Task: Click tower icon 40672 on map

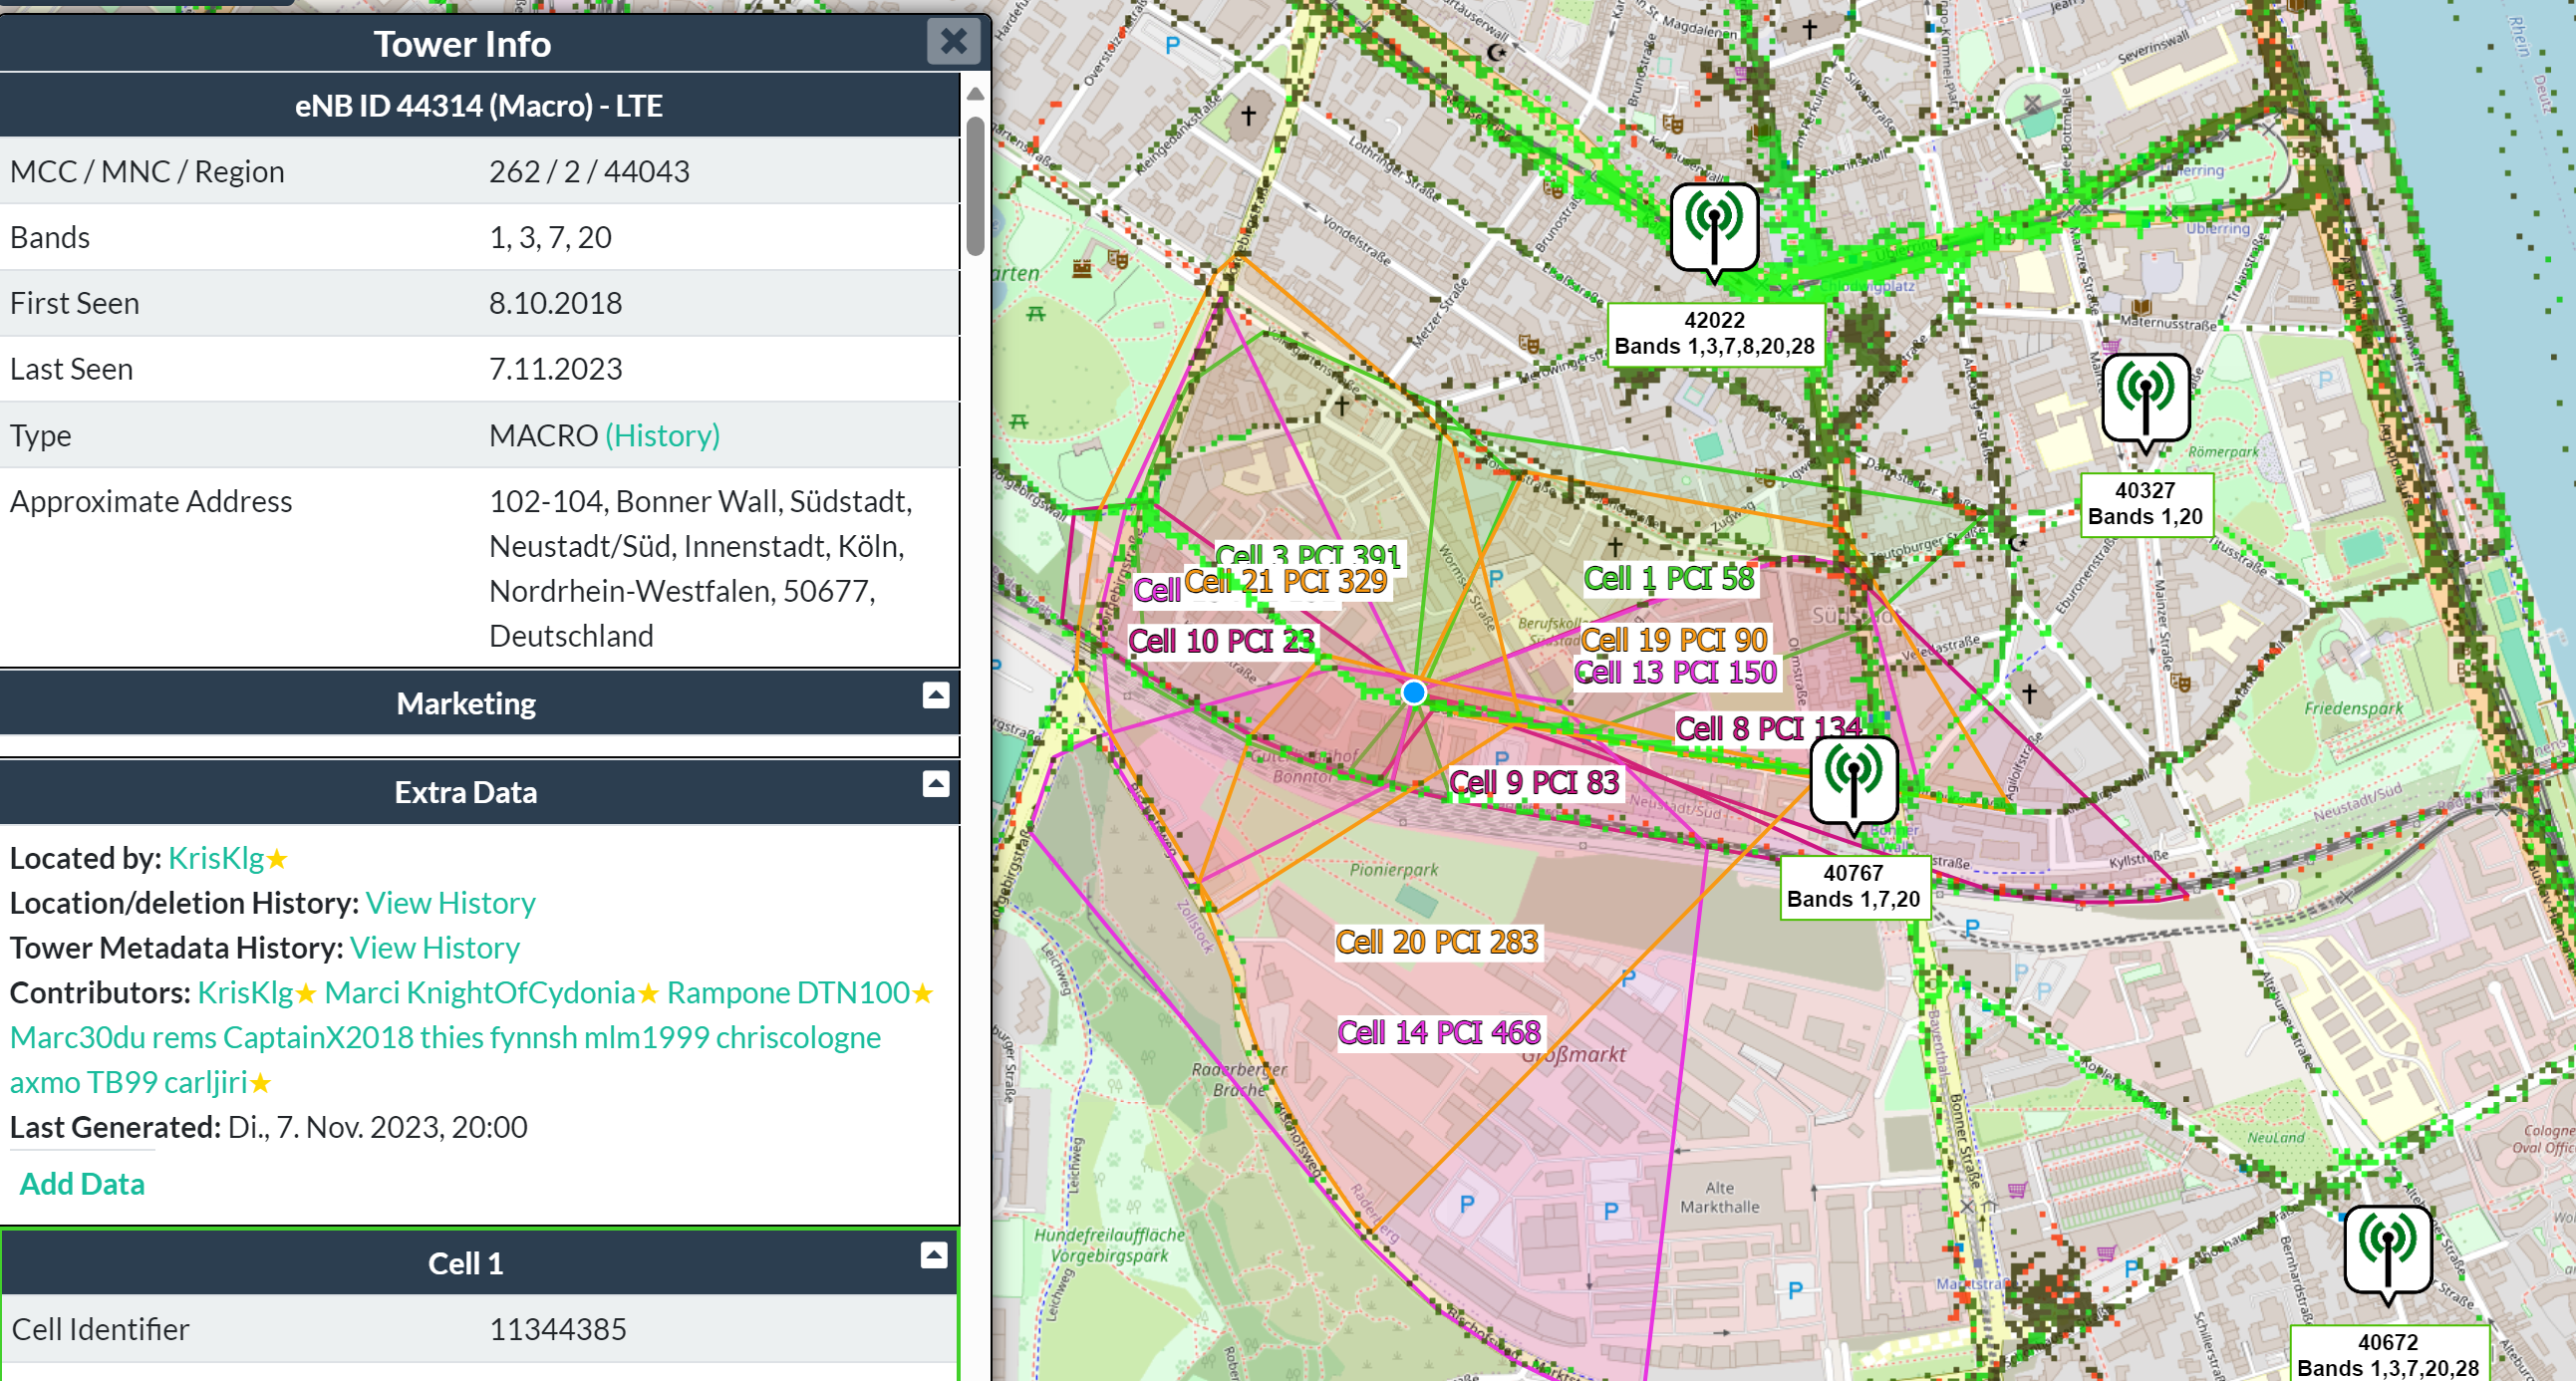Action: [x=2388, y=1248]
